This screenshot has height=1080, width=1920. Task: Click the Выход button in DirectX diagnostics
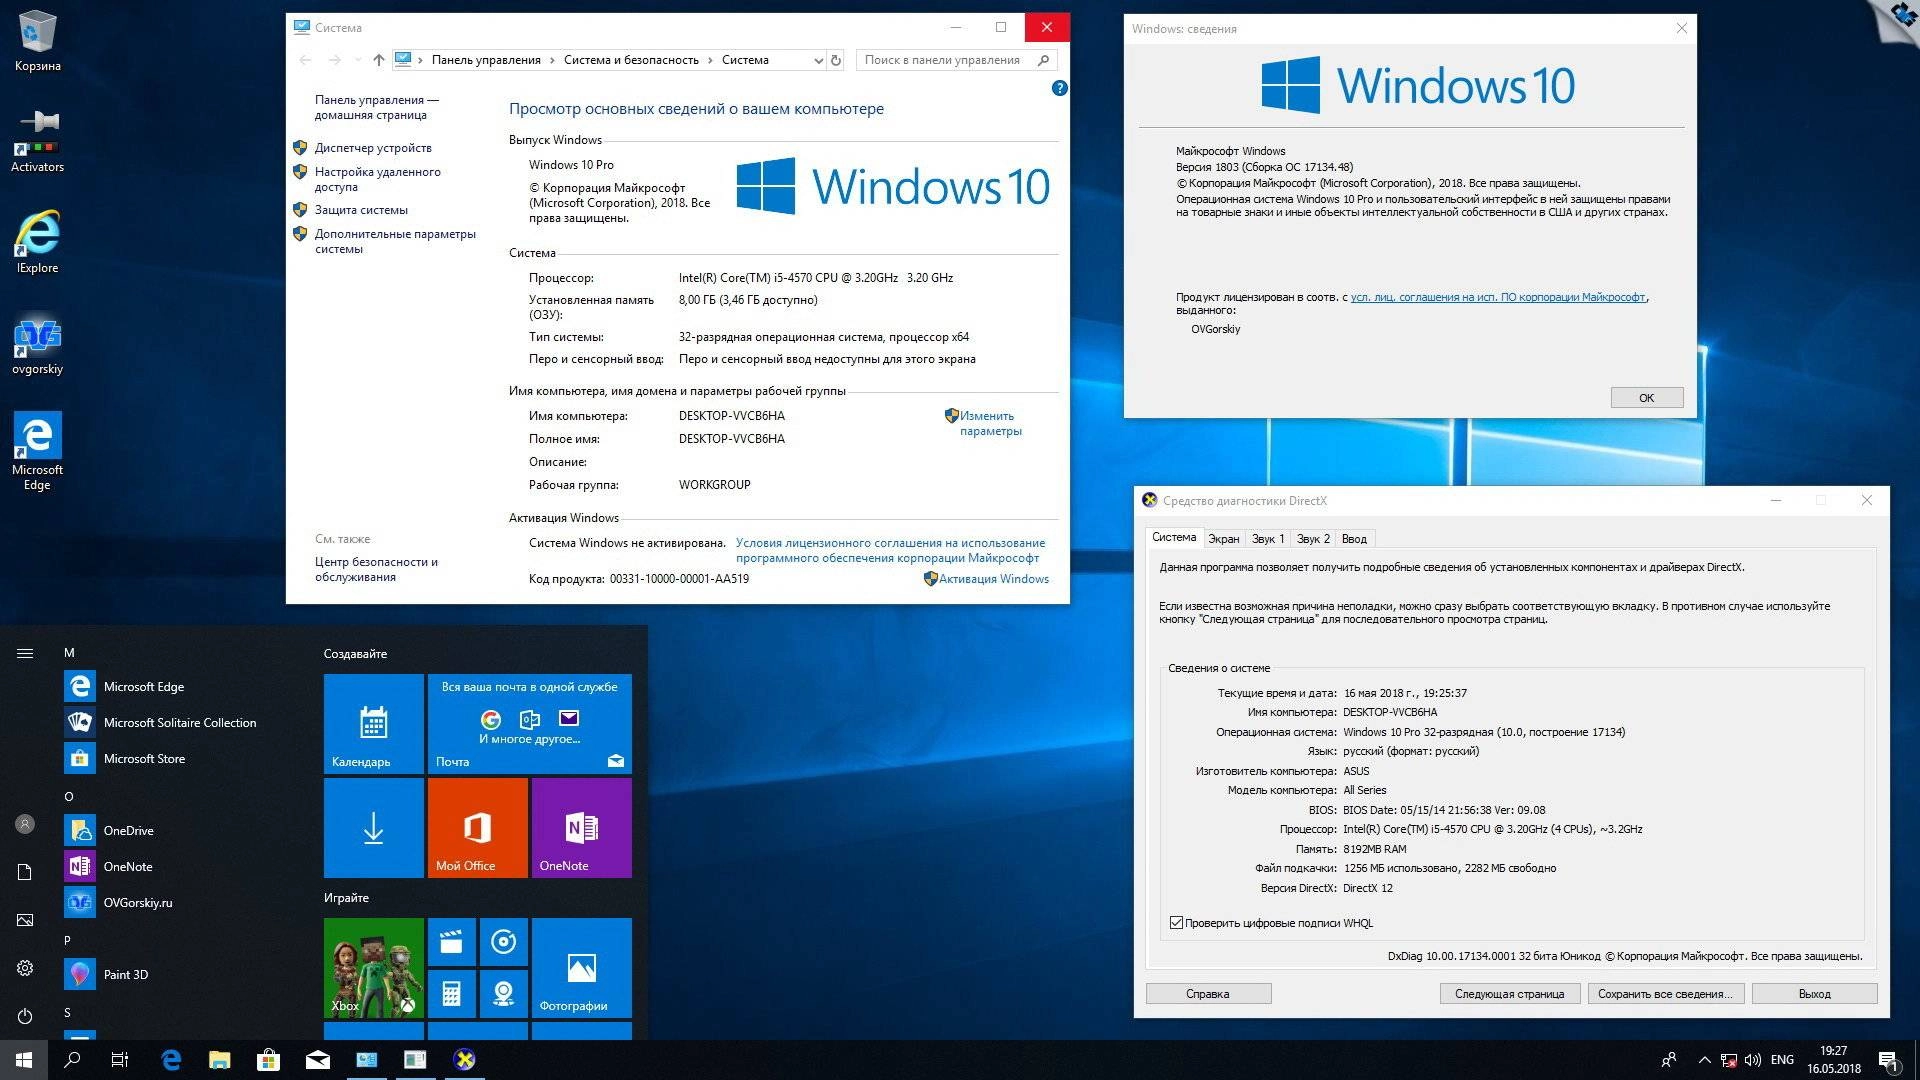tap(1814, 994)
